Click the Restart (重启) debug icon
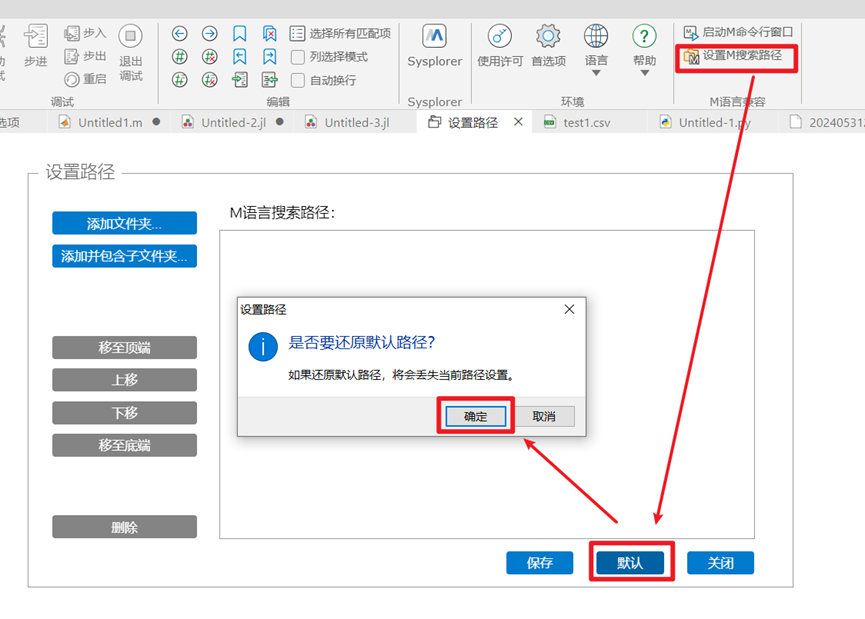Screen dimensions: 865x619 point(72,79)
